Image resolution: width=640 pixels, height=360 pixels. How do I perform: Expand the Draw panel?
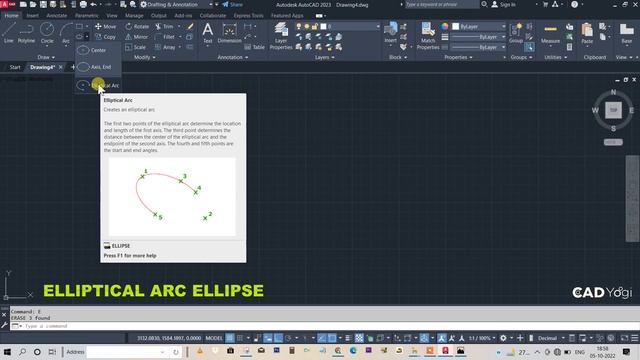pos(46,58)
